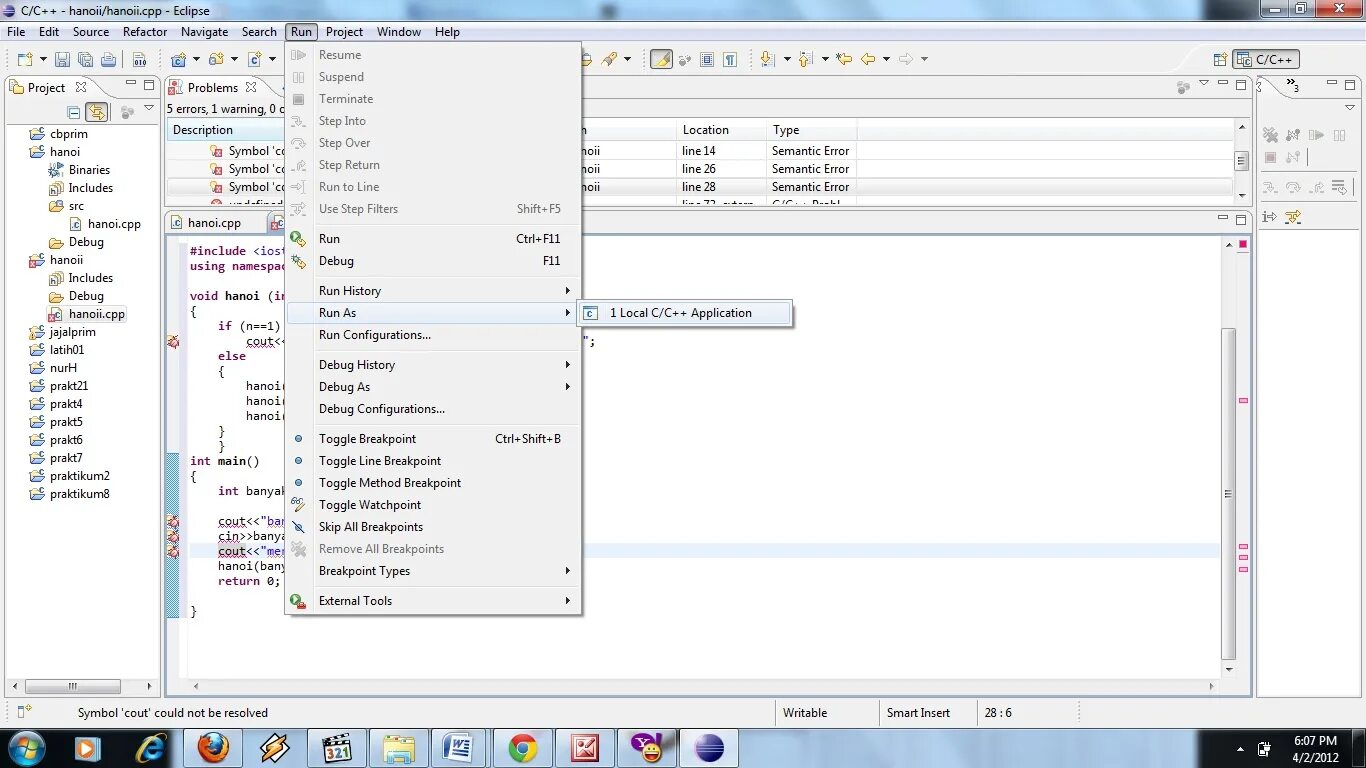This screenshot has width=1366, height=768.
Task: Expand Debug History submenu
Action: click(434, 365)
